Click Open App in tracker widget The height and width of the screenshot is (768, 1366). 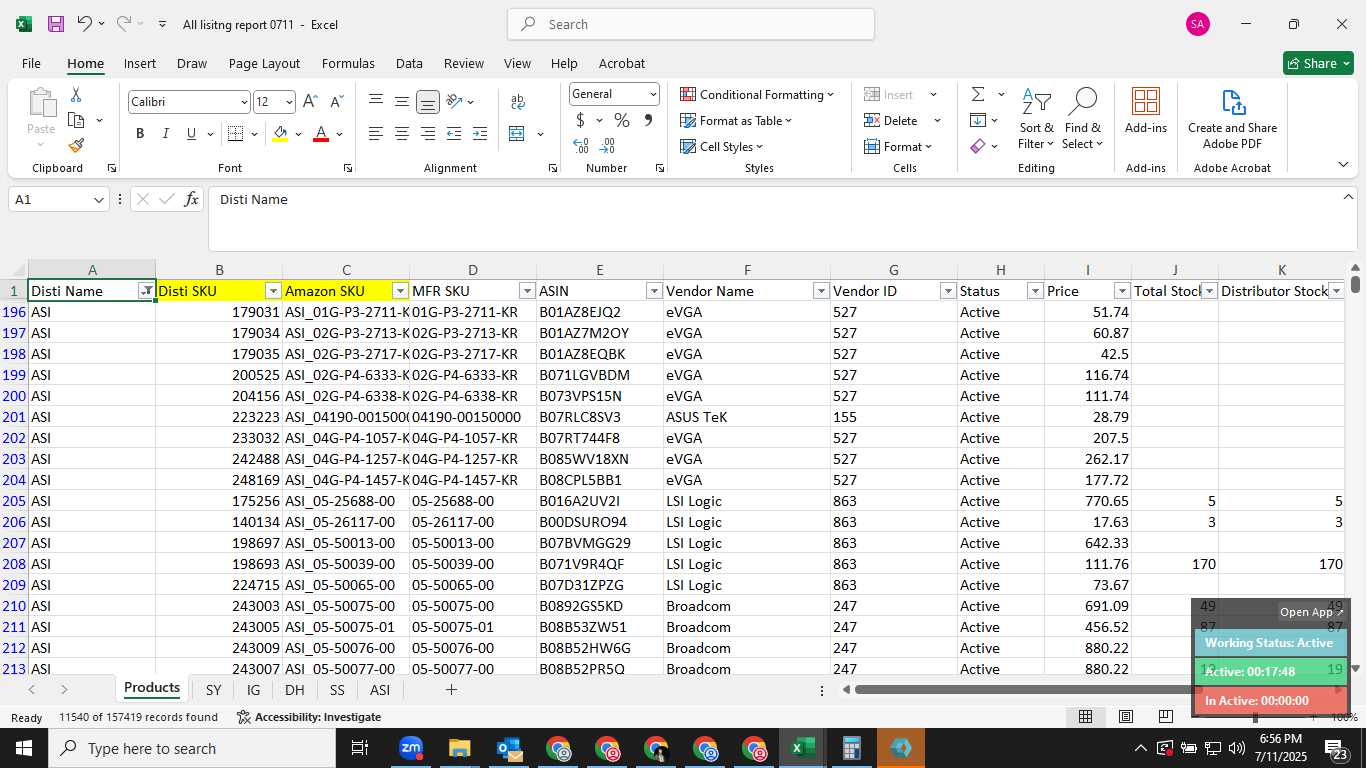(1312, 612)
